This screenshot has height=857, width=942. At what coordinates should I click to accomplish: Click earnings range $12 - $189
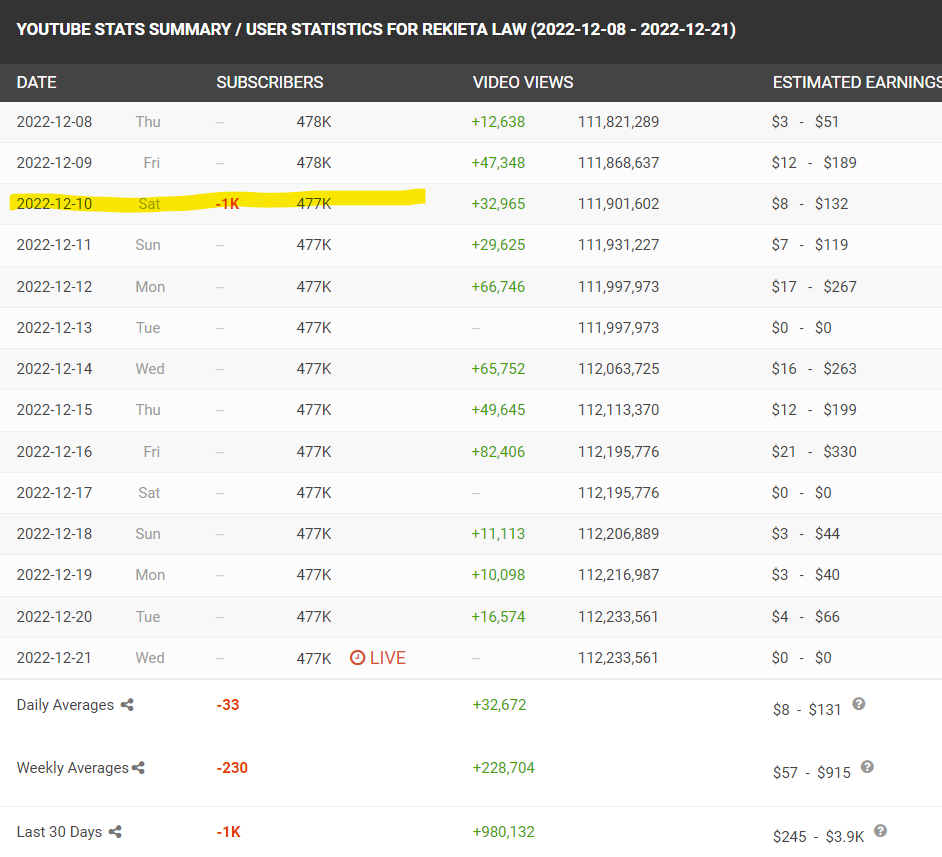814,163
